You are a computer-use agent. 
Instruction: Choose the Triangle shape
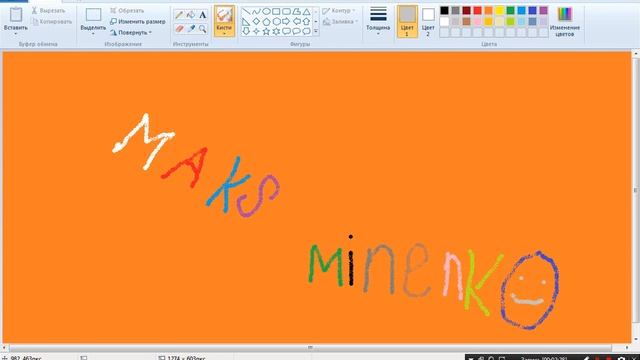pyautogui.click(x=306, y=11)
